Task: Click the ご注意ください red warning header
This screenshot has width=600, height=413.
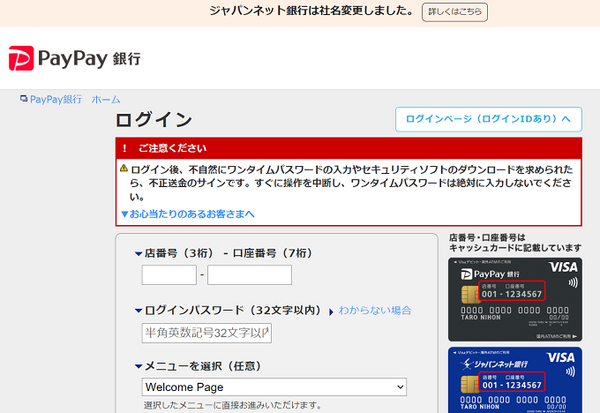Action: [x=349, y=148]
